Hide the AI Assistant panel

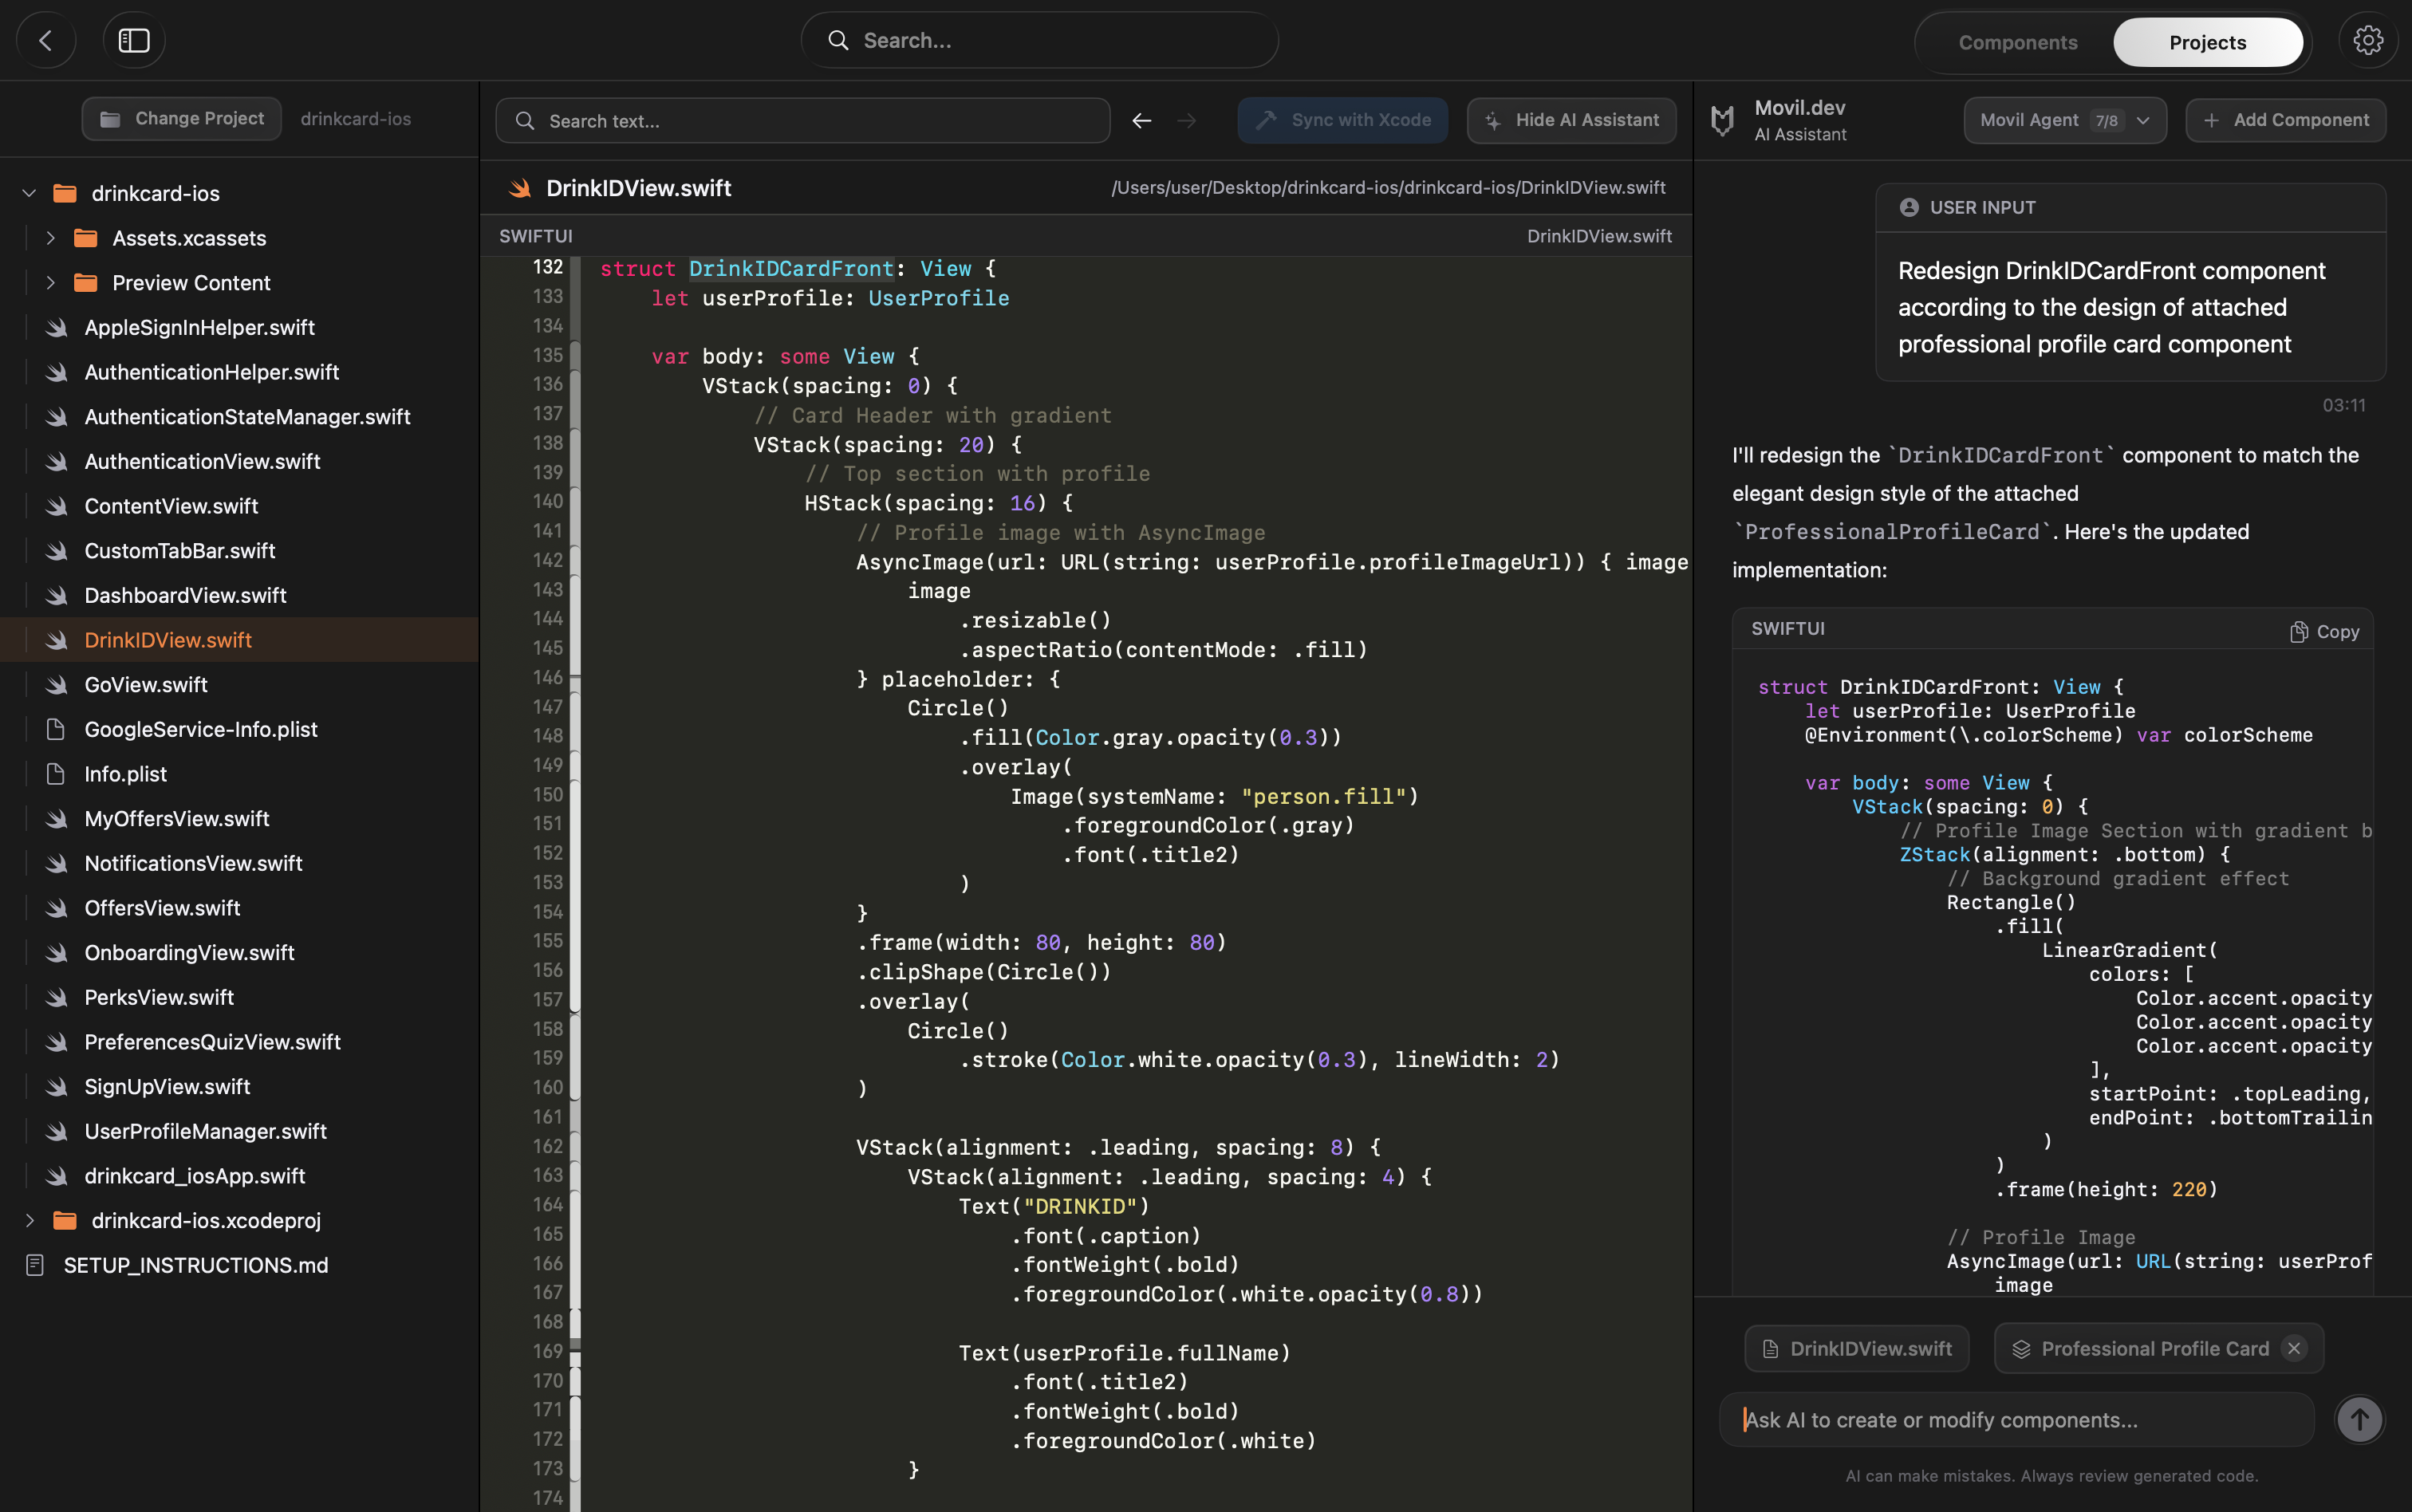(x=1570, y=120)
